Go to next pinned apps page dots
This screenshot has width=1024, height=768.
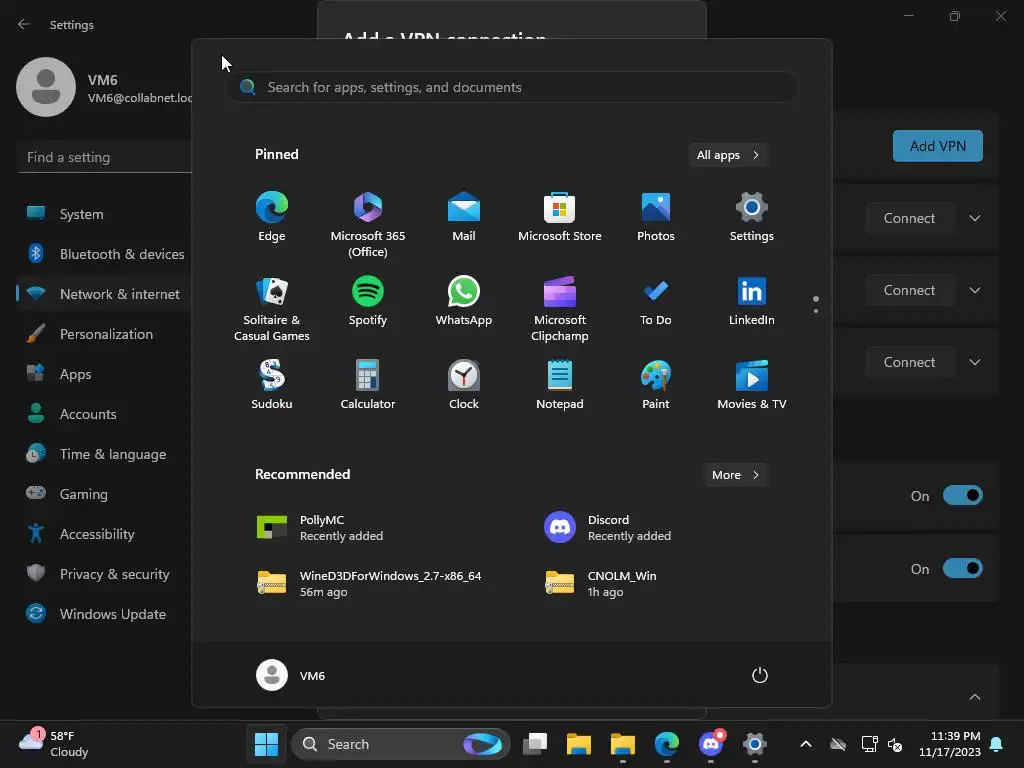[816, 304]
